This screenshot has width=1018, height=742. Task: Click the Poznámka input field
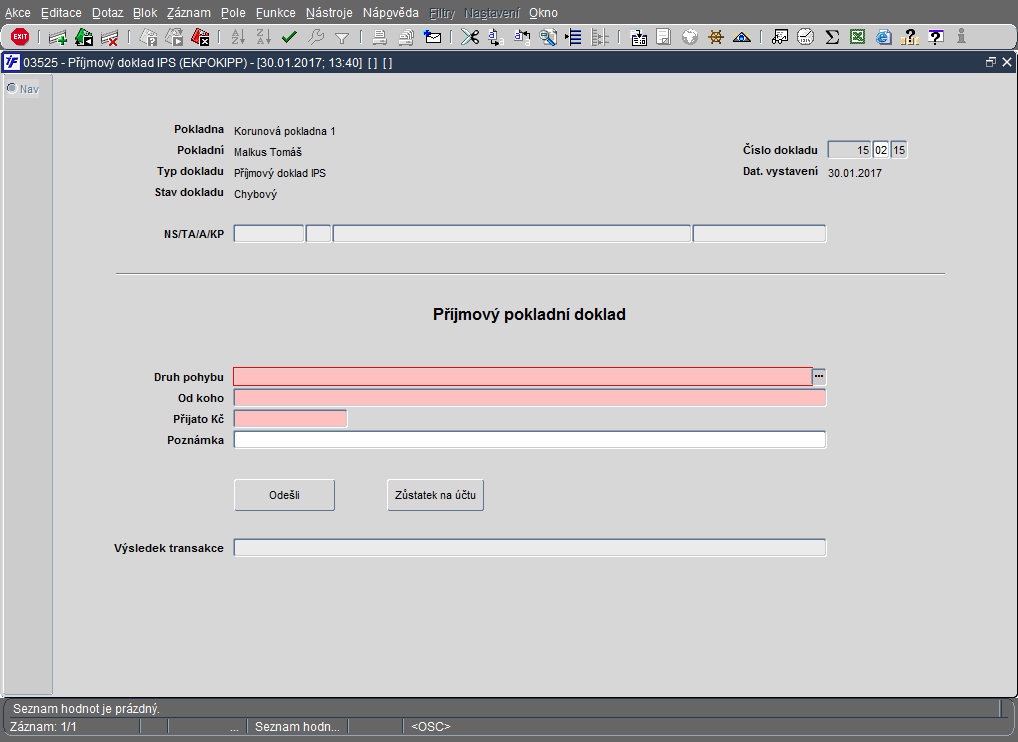[530, 439]
